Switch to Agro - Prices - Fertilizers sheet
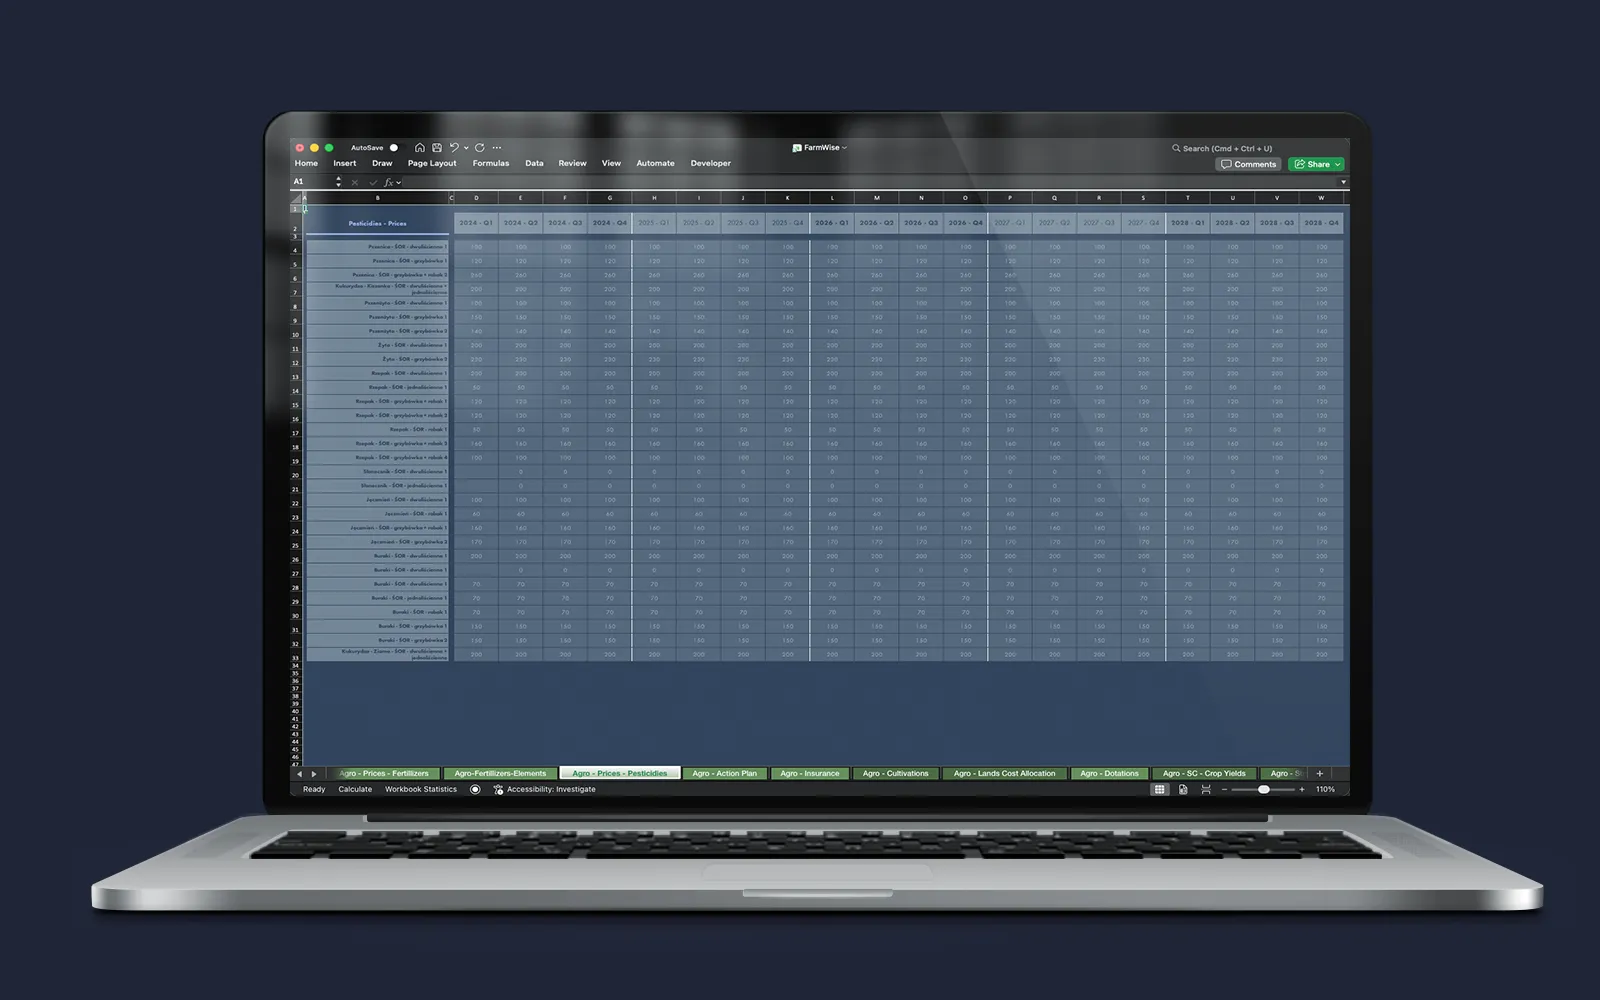Image resolution: width=1600 pixels, height=1000 pixels. pyautogui.click(x=384, y=773)
